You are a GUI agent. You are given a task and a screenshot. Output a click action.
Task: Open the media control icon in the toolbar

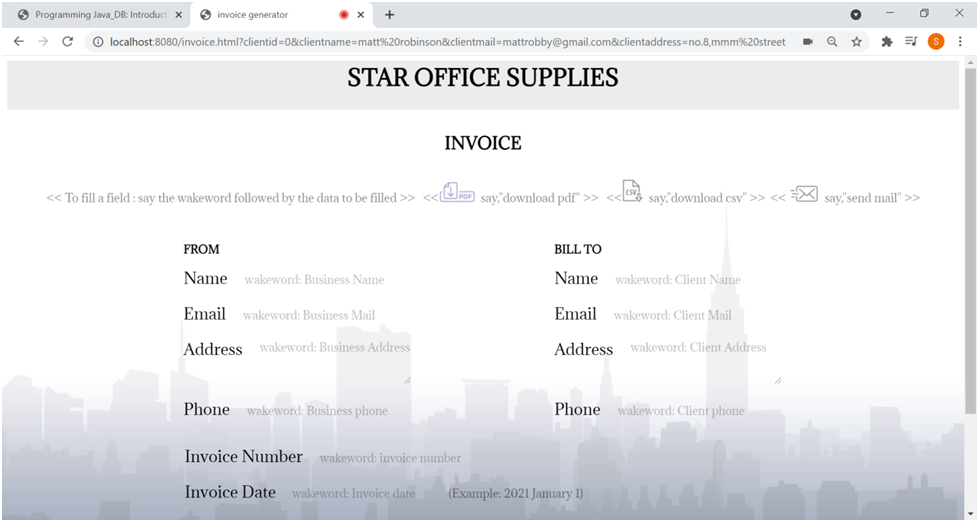click(x=912, y=42)
